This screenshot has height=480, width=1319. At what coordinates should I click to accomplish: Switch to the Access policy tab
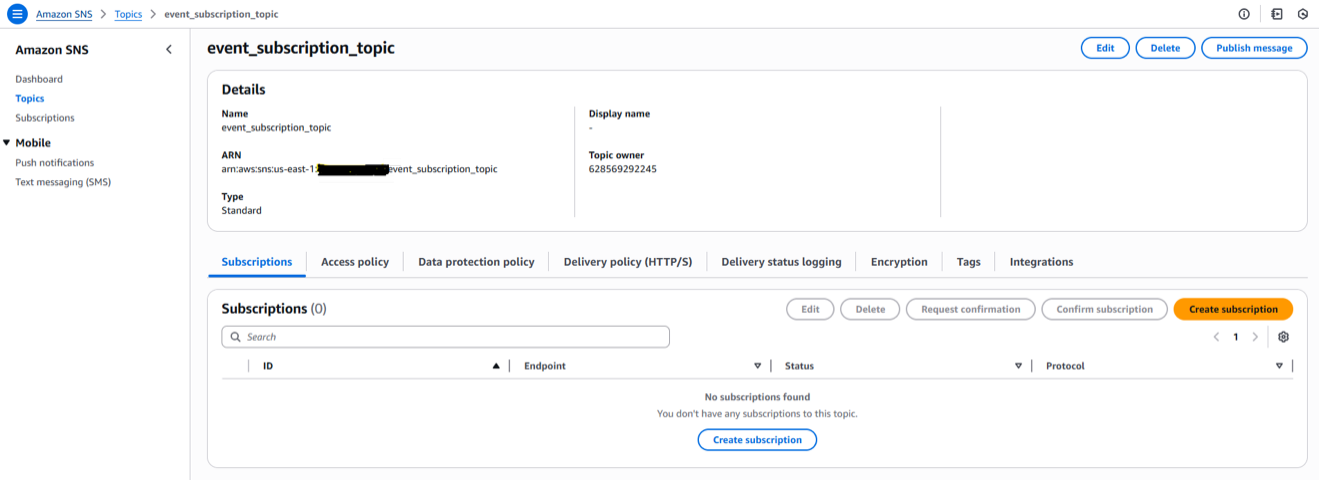[354, 262]
